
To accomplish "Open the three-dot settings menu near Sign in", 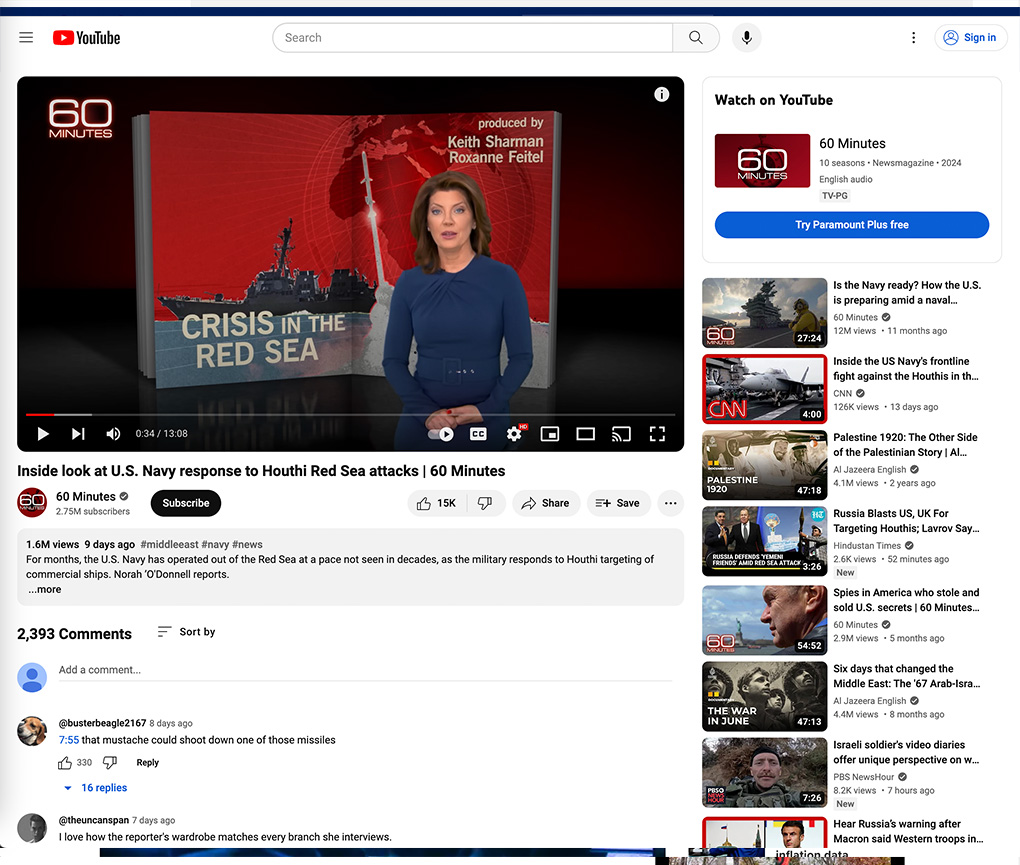I will click(913, 38).
